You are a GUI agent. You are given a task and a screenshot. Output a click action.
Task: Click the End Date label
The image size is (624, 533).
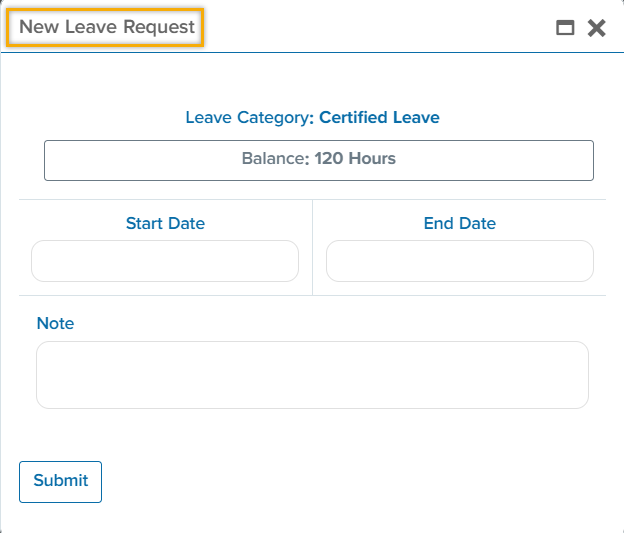point(460,224)
